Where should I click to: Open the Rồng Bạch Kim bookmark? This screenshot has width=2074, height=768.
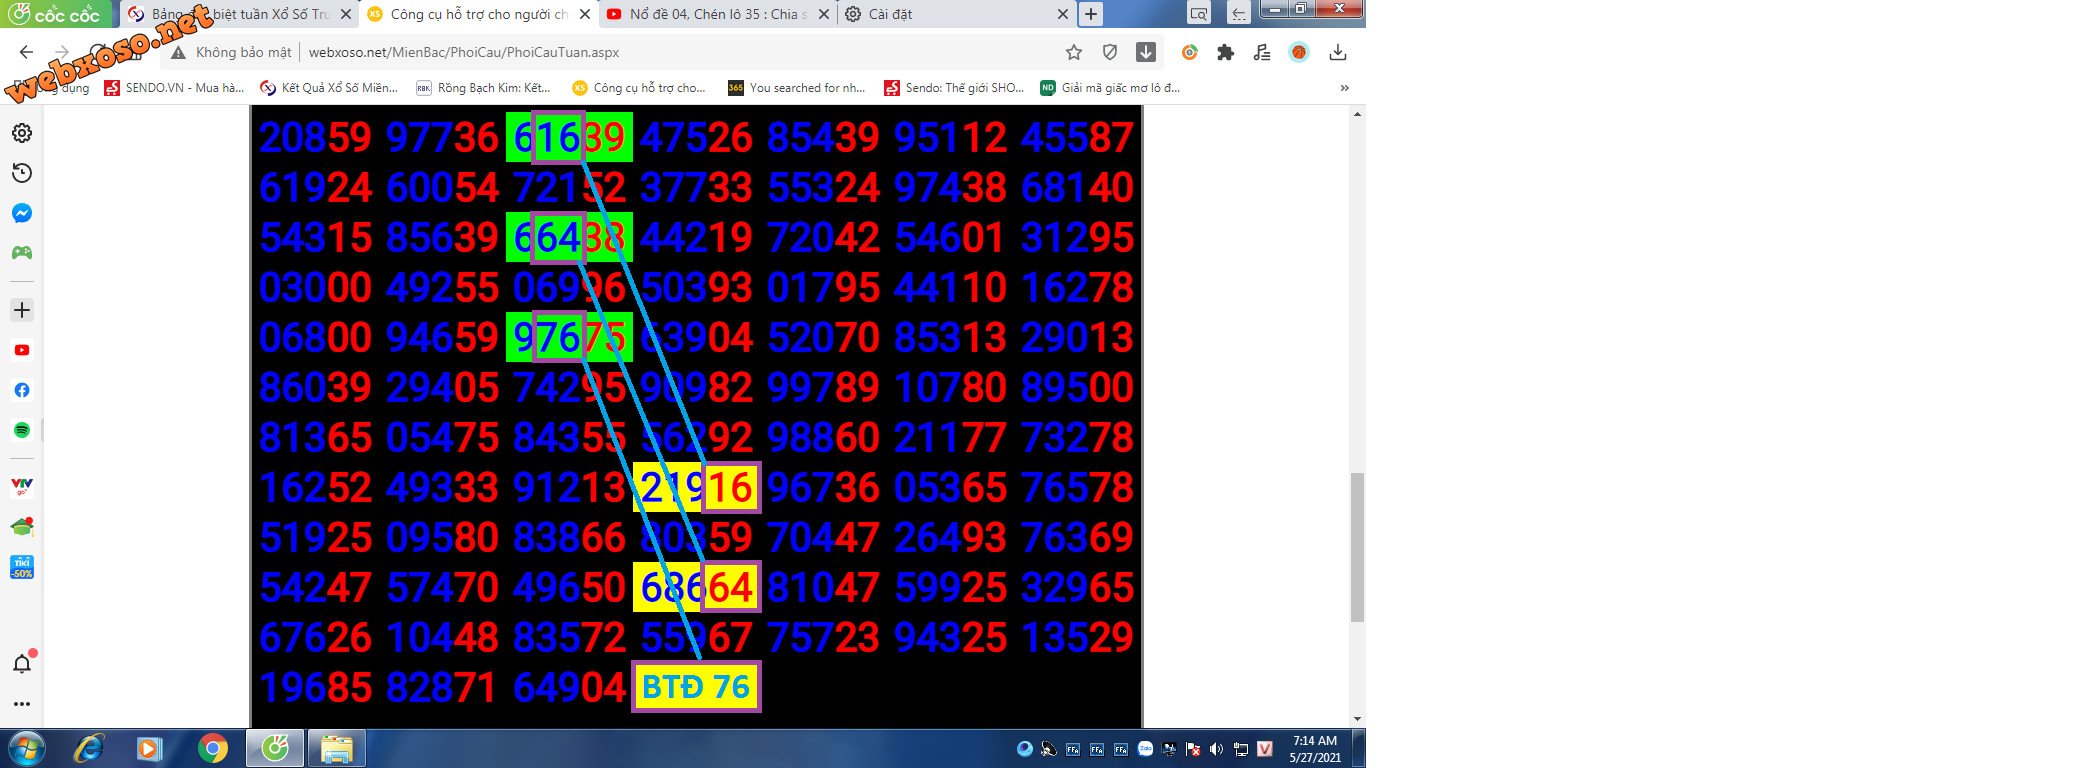tap(484, 88)
